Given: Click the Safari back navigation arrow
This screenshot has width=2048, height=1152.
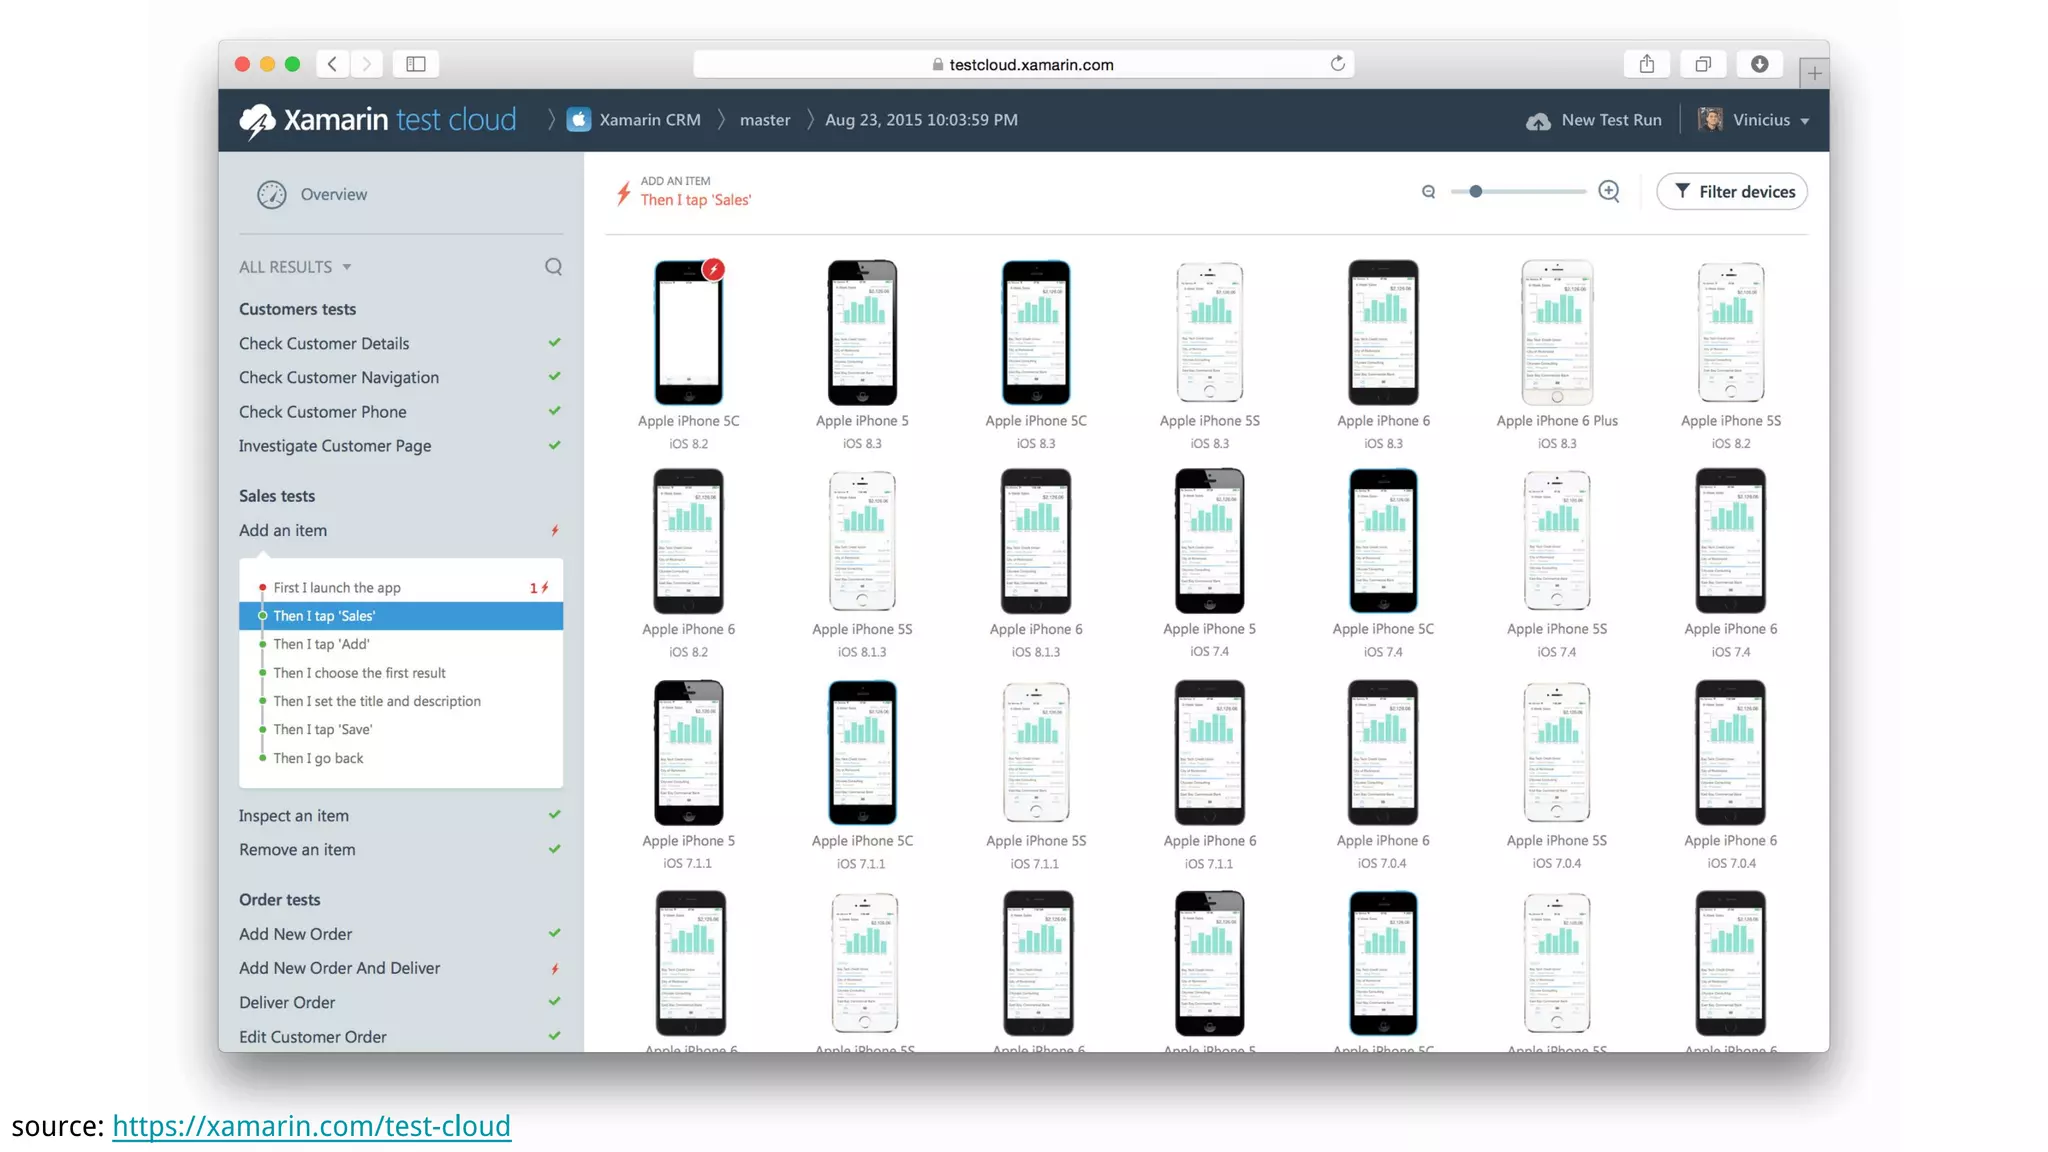Looking at the screenshot, I should pyautogui.click(x=333, y=64).
